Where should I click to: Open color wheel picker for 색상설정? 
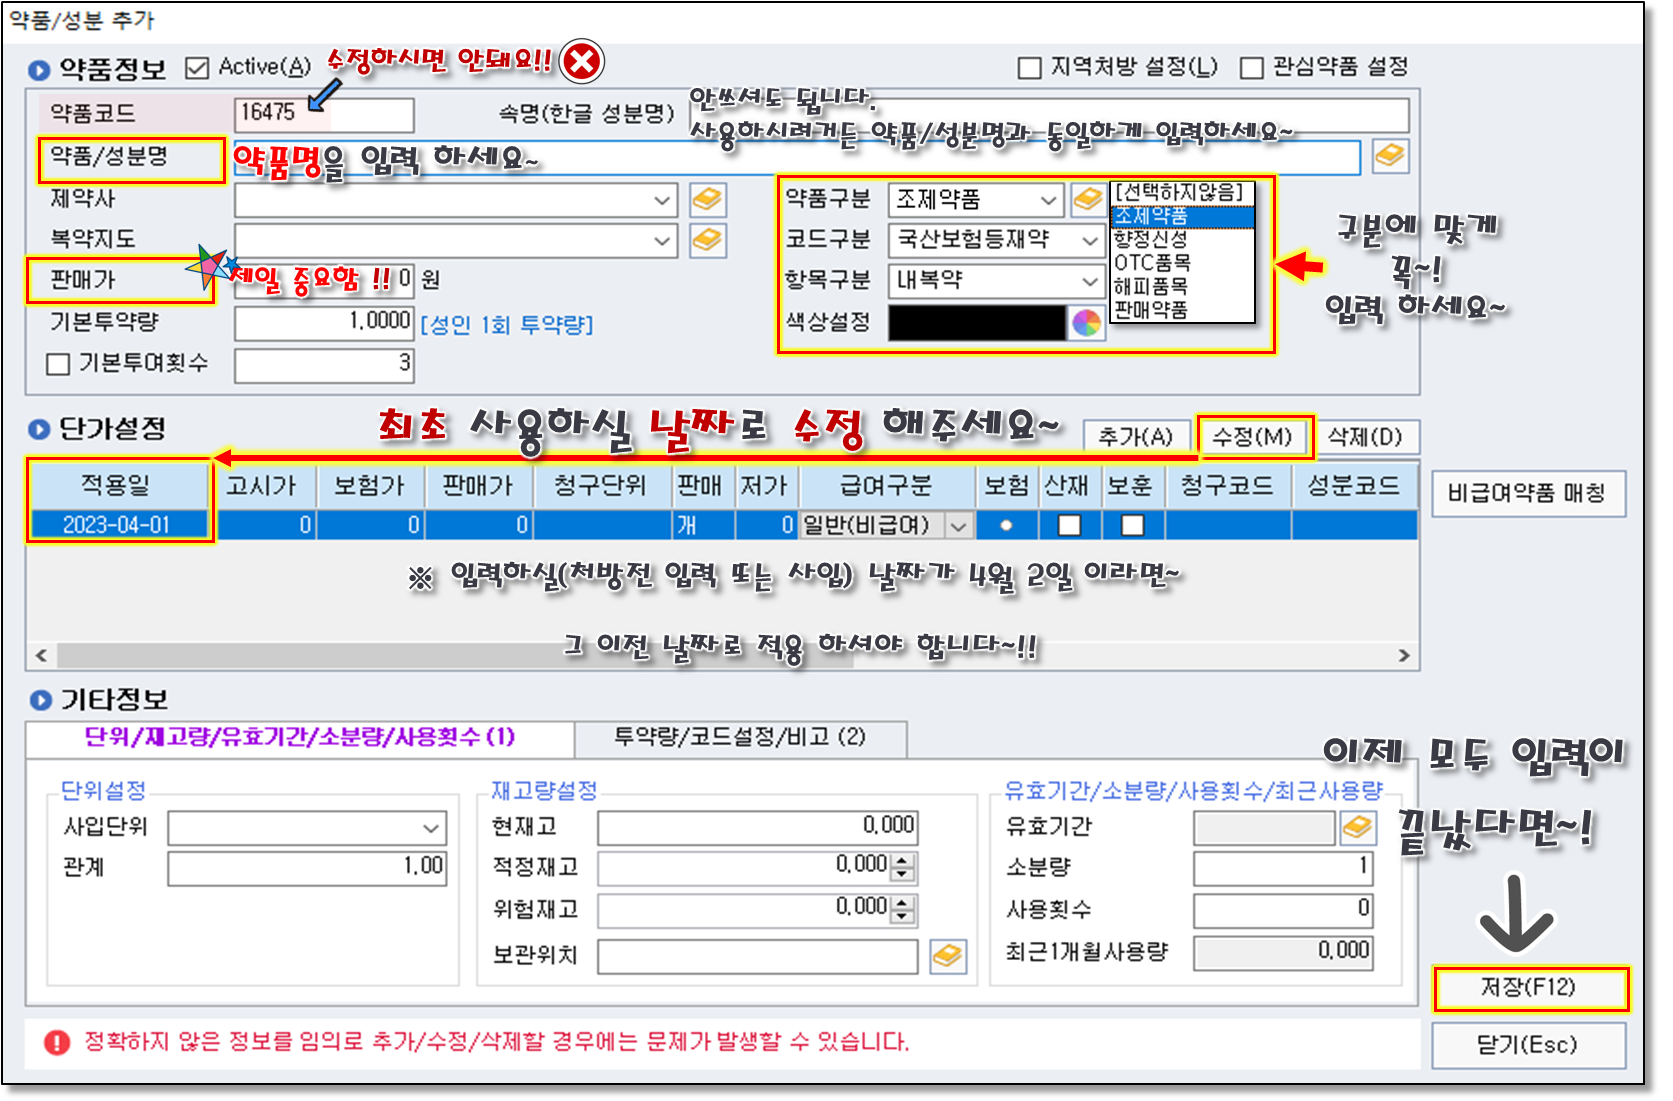pos(1086,323)
